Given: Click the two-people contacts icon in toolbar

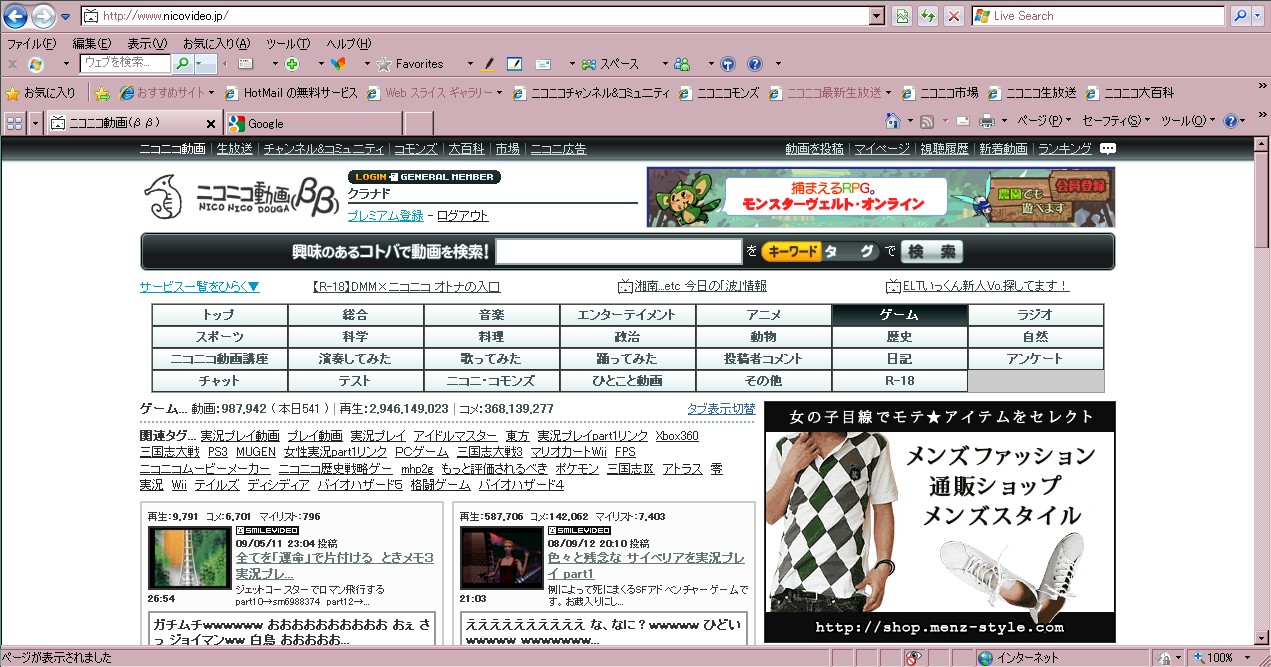Looking at the screenshot, I should click(682, 64).
